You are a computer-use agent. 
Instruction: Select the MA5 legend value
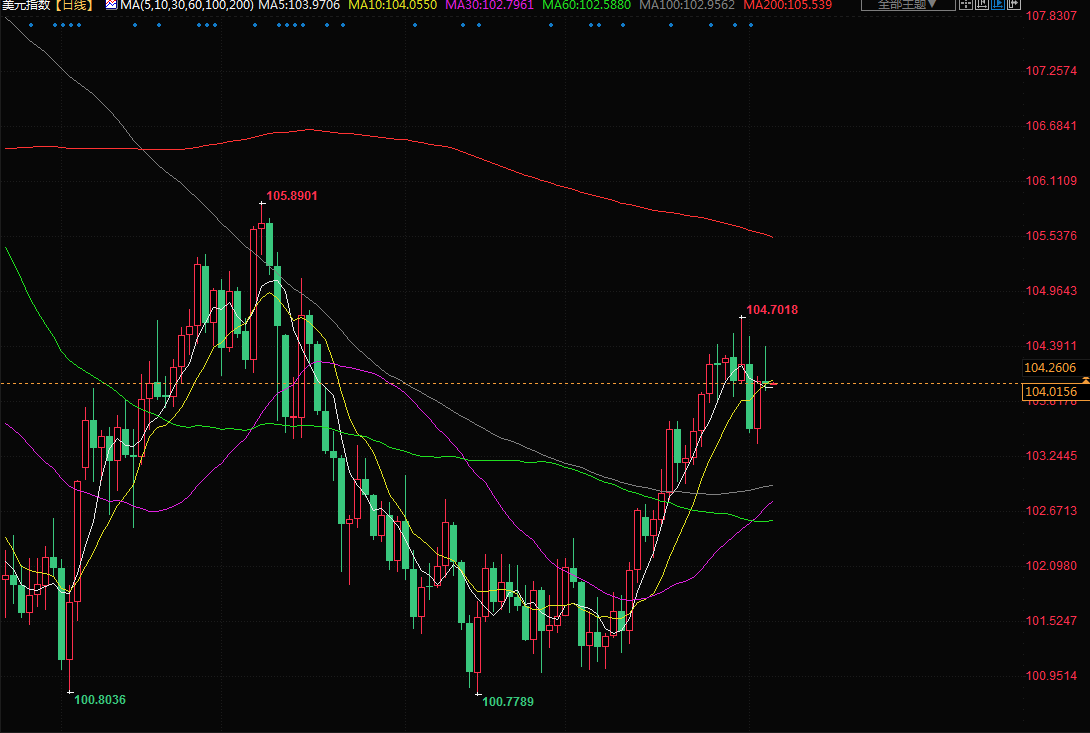(x=299, y=6)
